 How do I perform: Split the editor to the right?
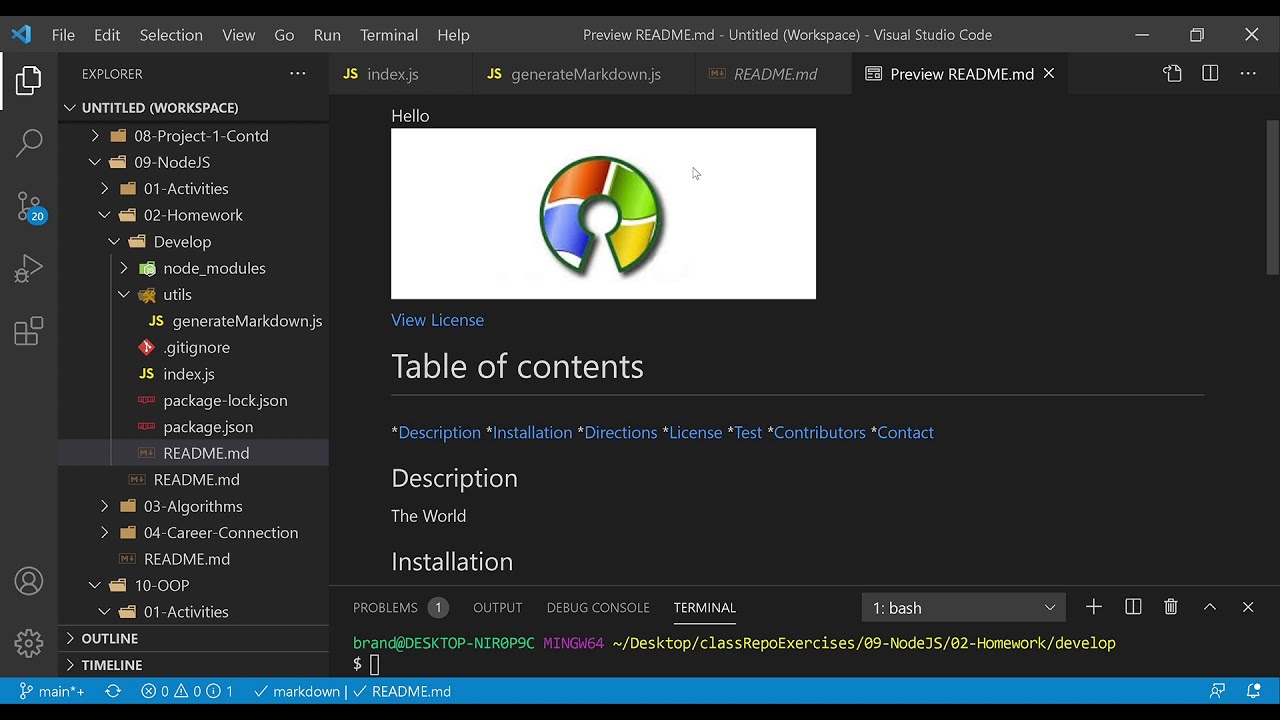[1210, 74]
